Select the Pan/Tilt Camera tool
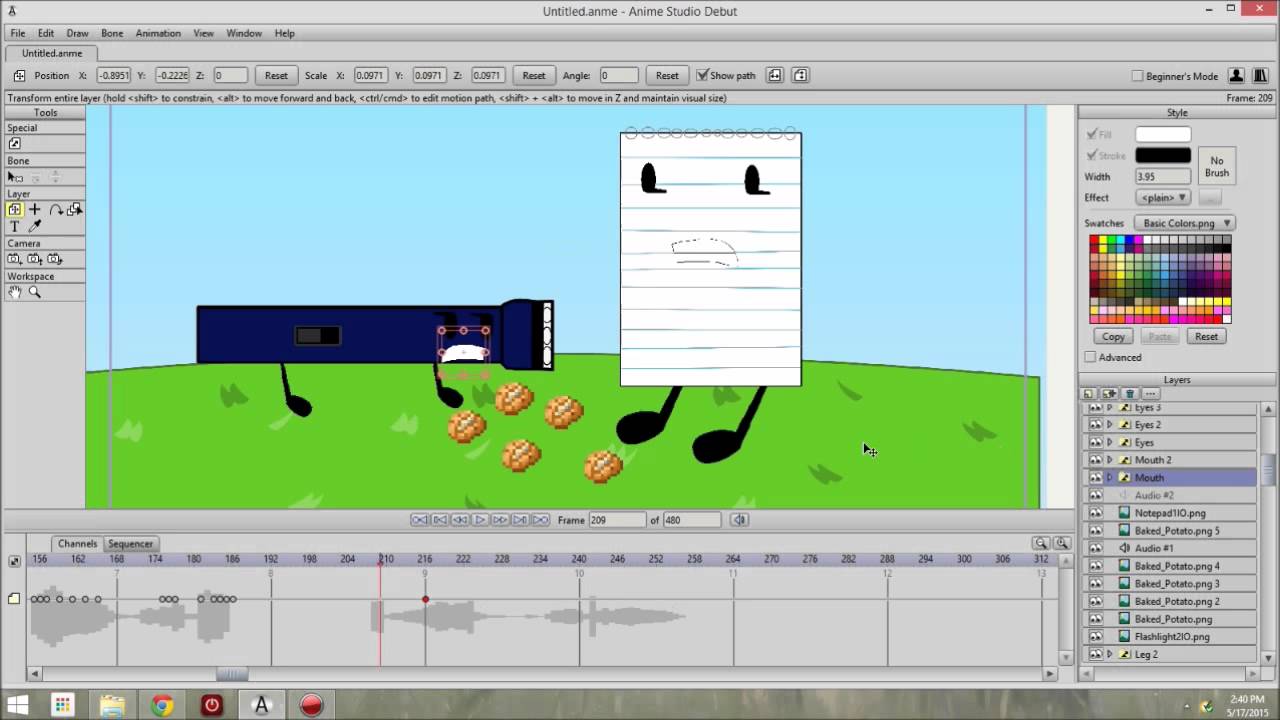This screenshot has width=1280, height=720. [x=55, y=259]
